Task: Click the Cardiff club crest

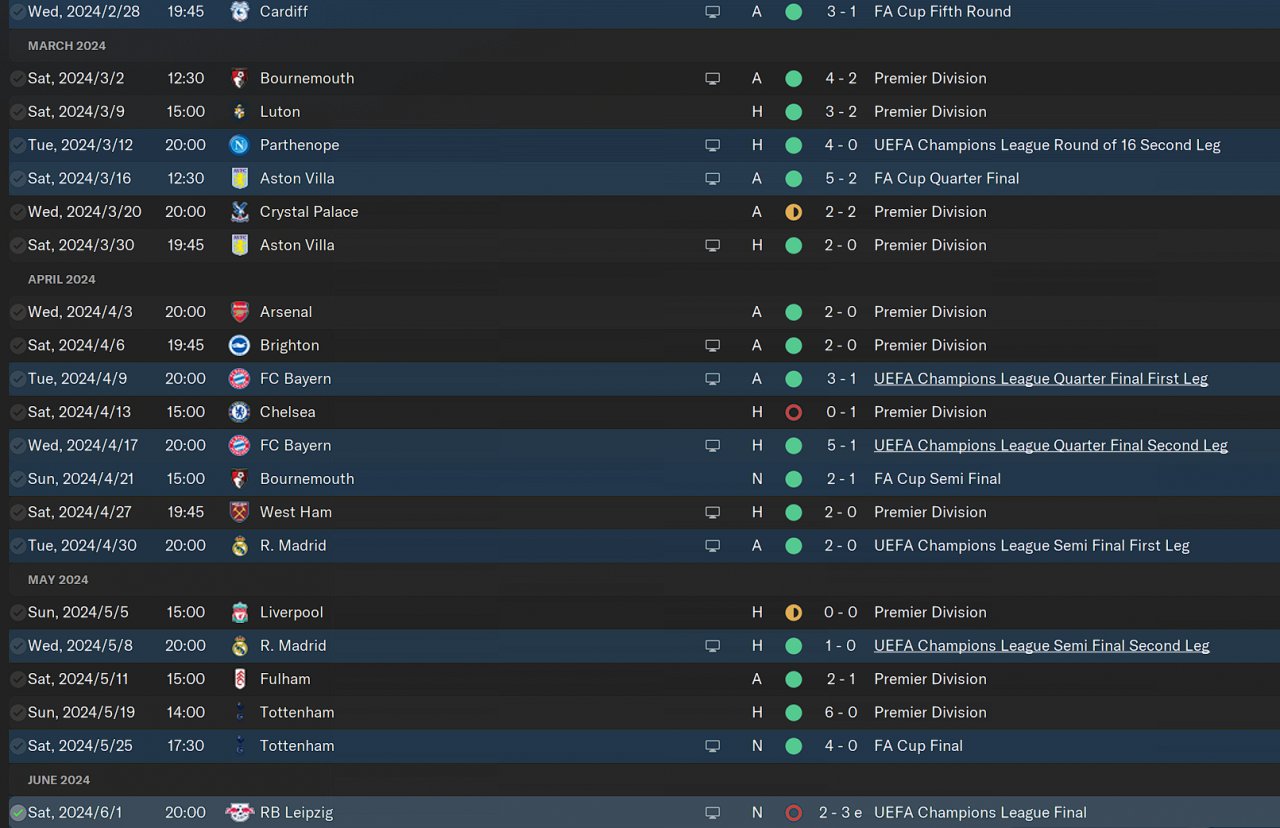Action: click(239, 12)
